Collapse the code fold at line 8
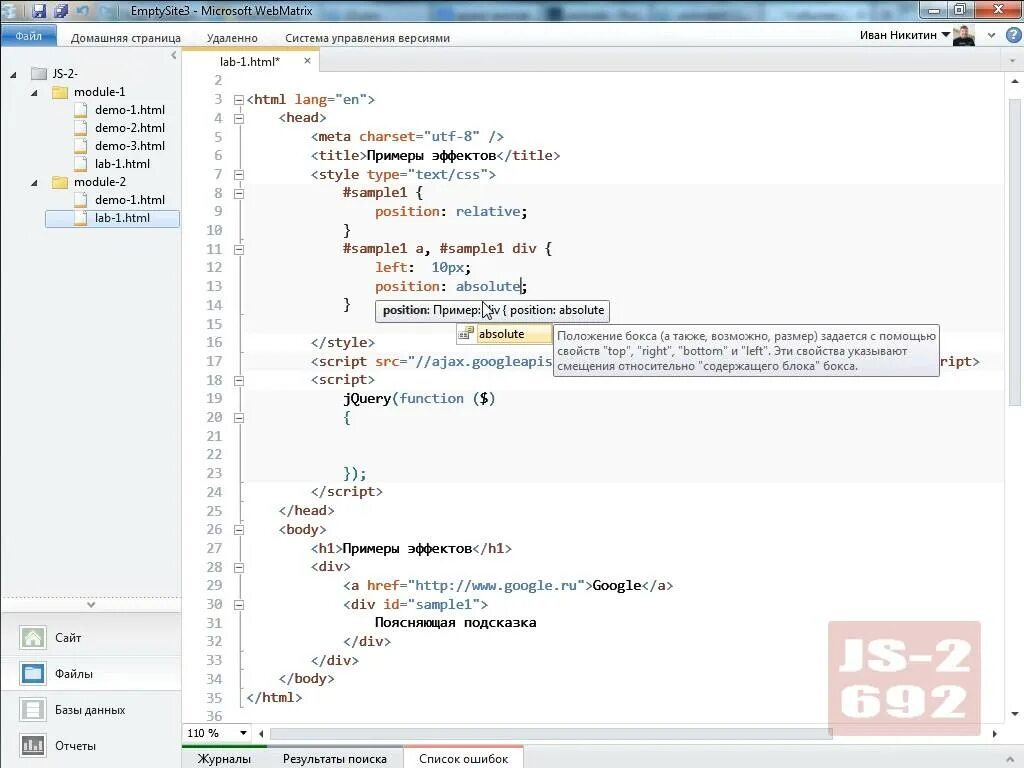 pos(238,192)
